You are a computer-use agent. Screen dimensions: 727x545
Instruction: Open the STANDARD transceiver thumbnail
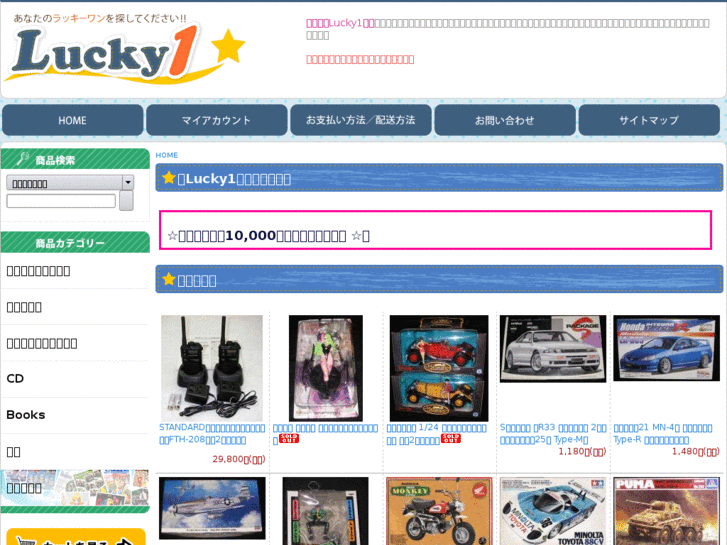212,368
